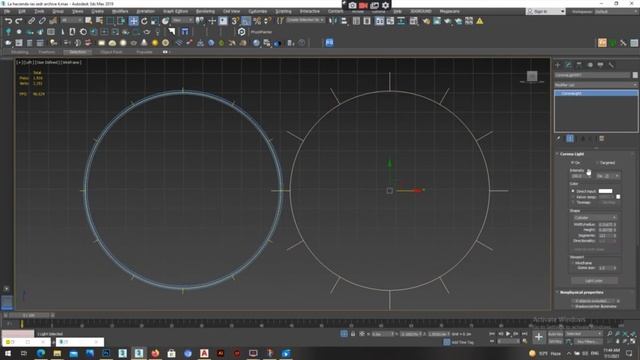Screen dimensions: 640x360
Task: Open the Graph Editors menu
Action: [176, 11]
